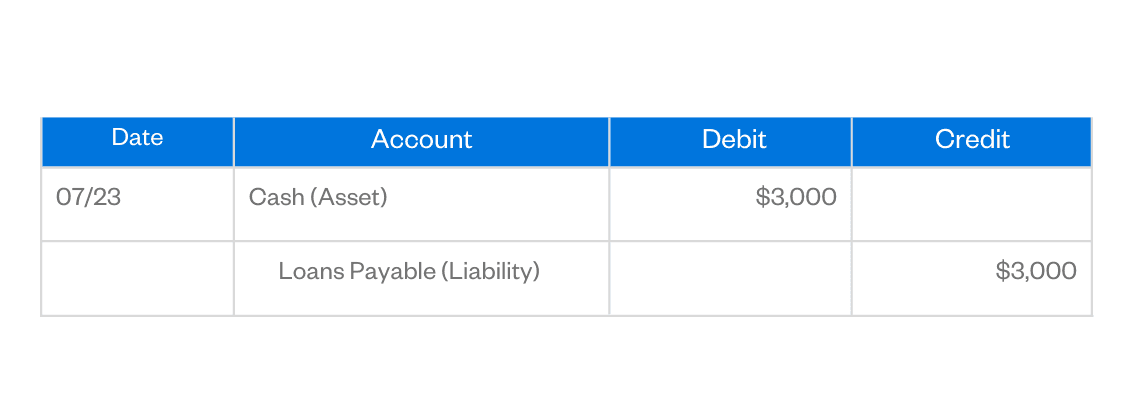Select the Account column header
This screenshot has height=400, width=1133.
421,139
